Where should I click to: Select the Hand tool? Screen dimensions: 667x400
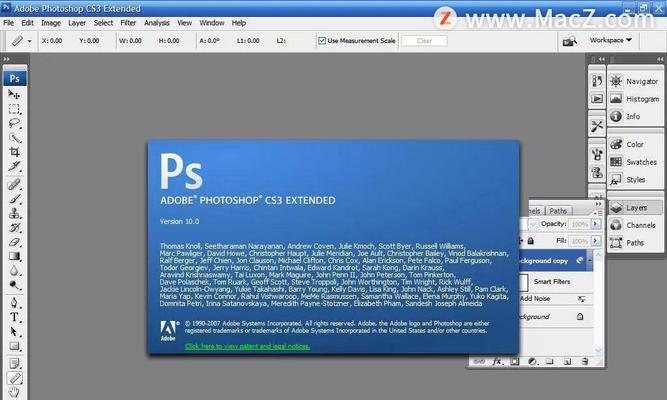pos(14,392)
